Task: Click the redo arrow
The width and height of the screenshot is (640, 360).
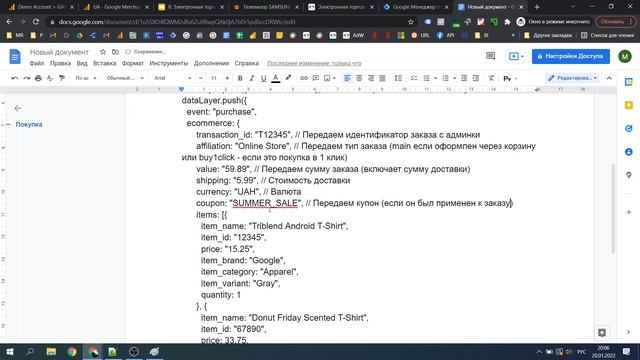Action: click(27, 78)
